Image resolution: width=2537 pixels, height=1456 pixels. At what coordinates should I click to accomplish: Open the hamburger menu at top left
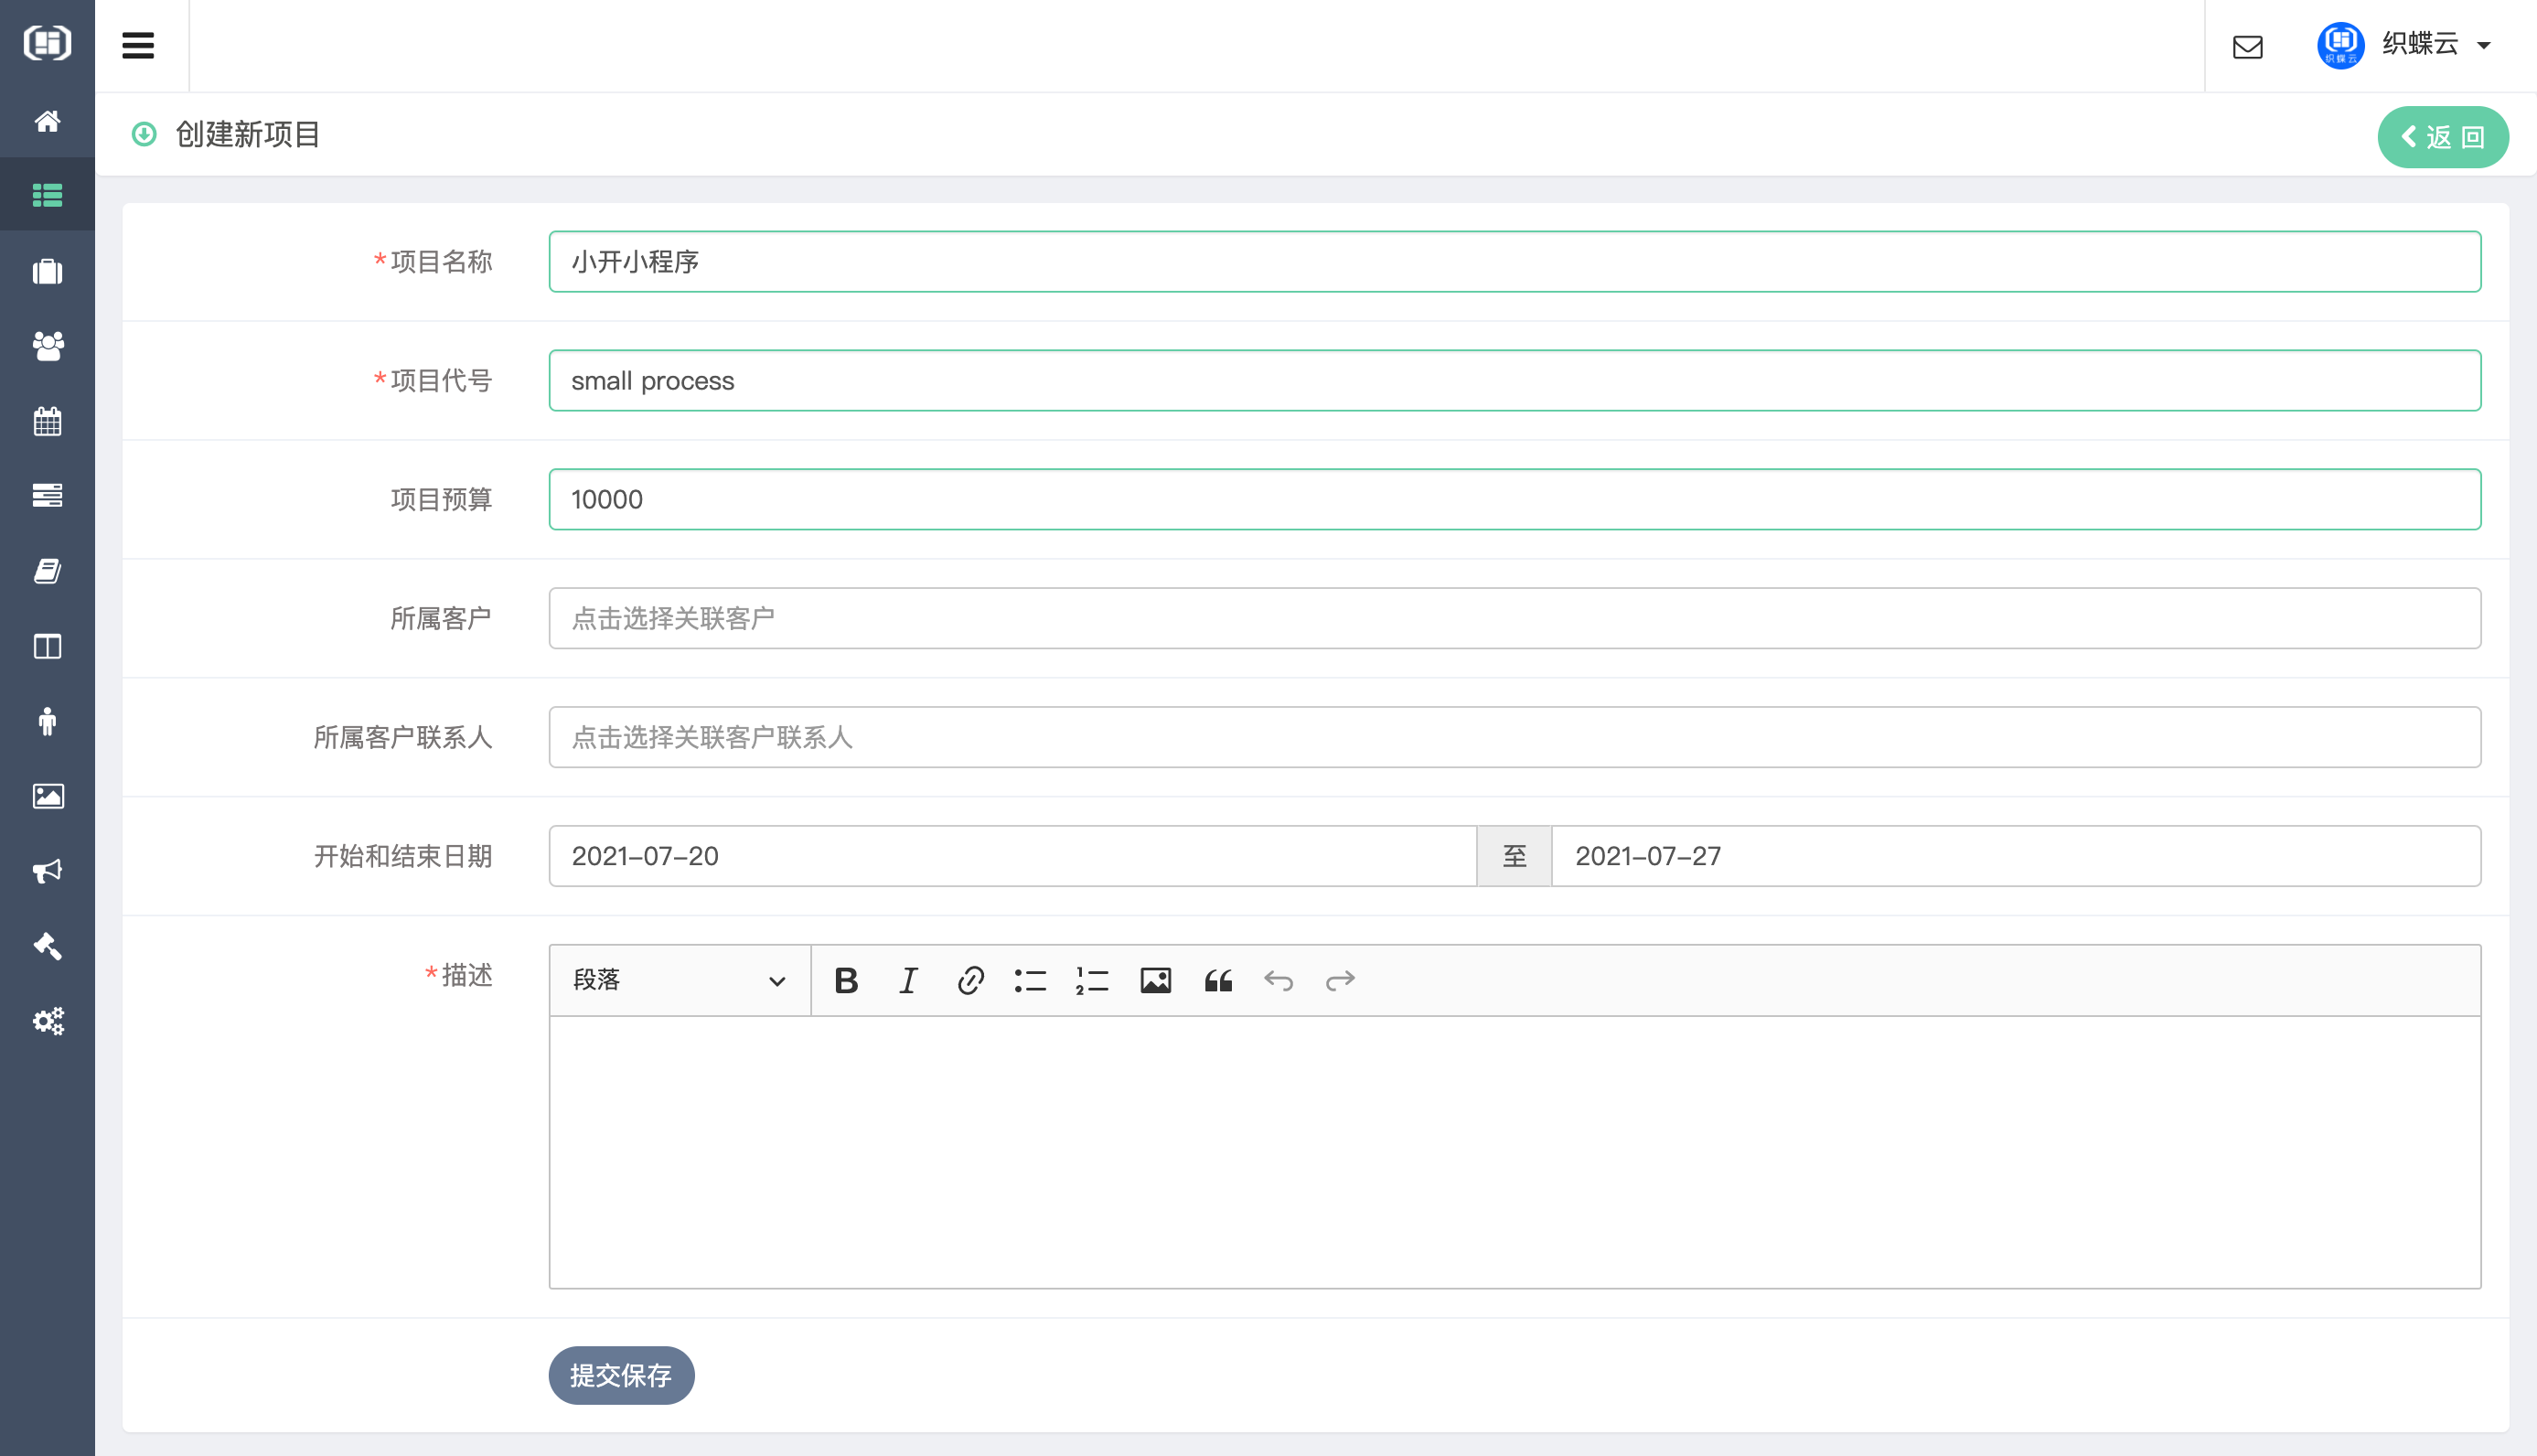(138, 44)
